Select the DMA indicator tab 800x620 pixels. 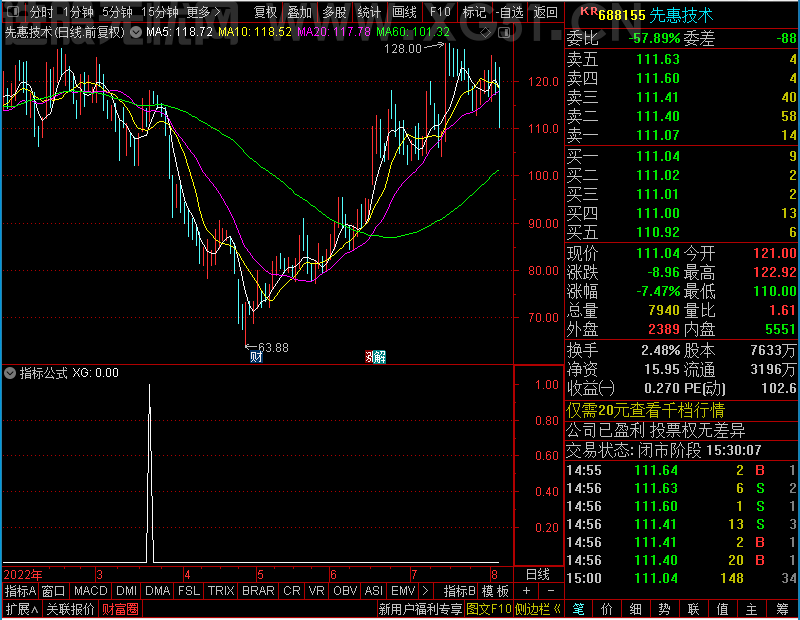(x=157, y=591)
